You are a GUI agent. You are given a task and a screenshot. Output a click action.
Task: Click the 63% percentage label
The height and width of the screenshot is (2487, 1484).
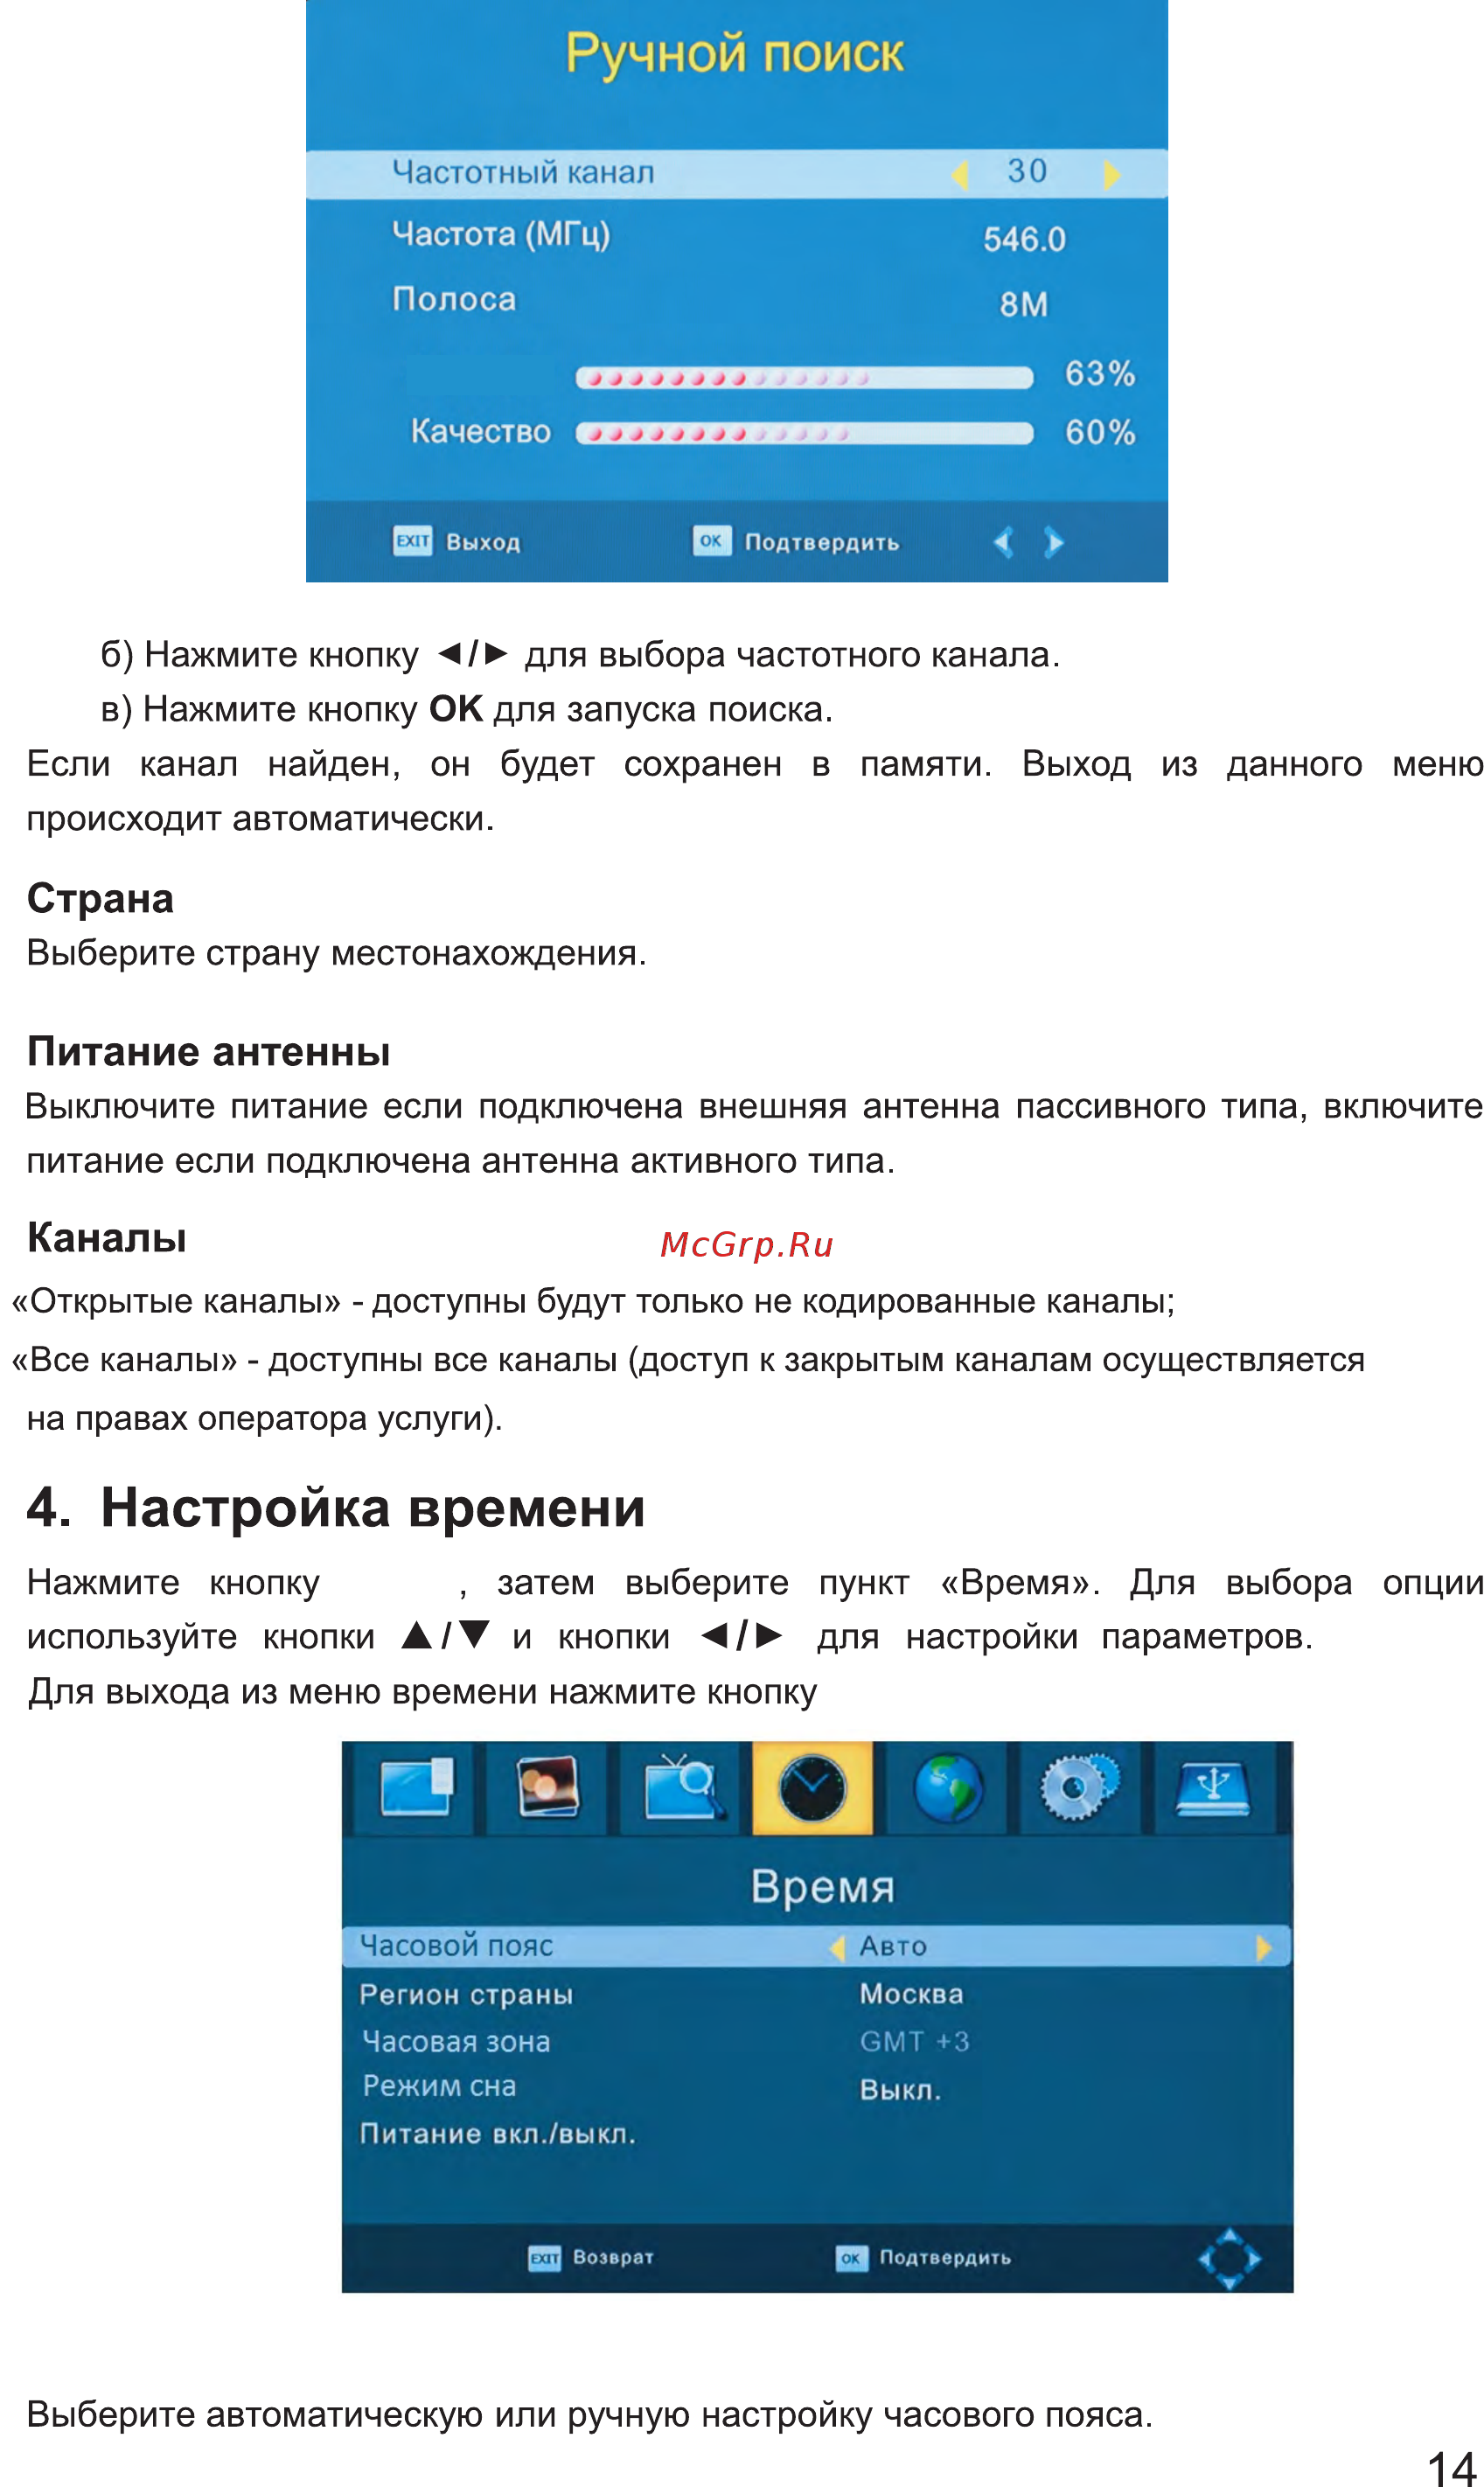[1100, 374]
